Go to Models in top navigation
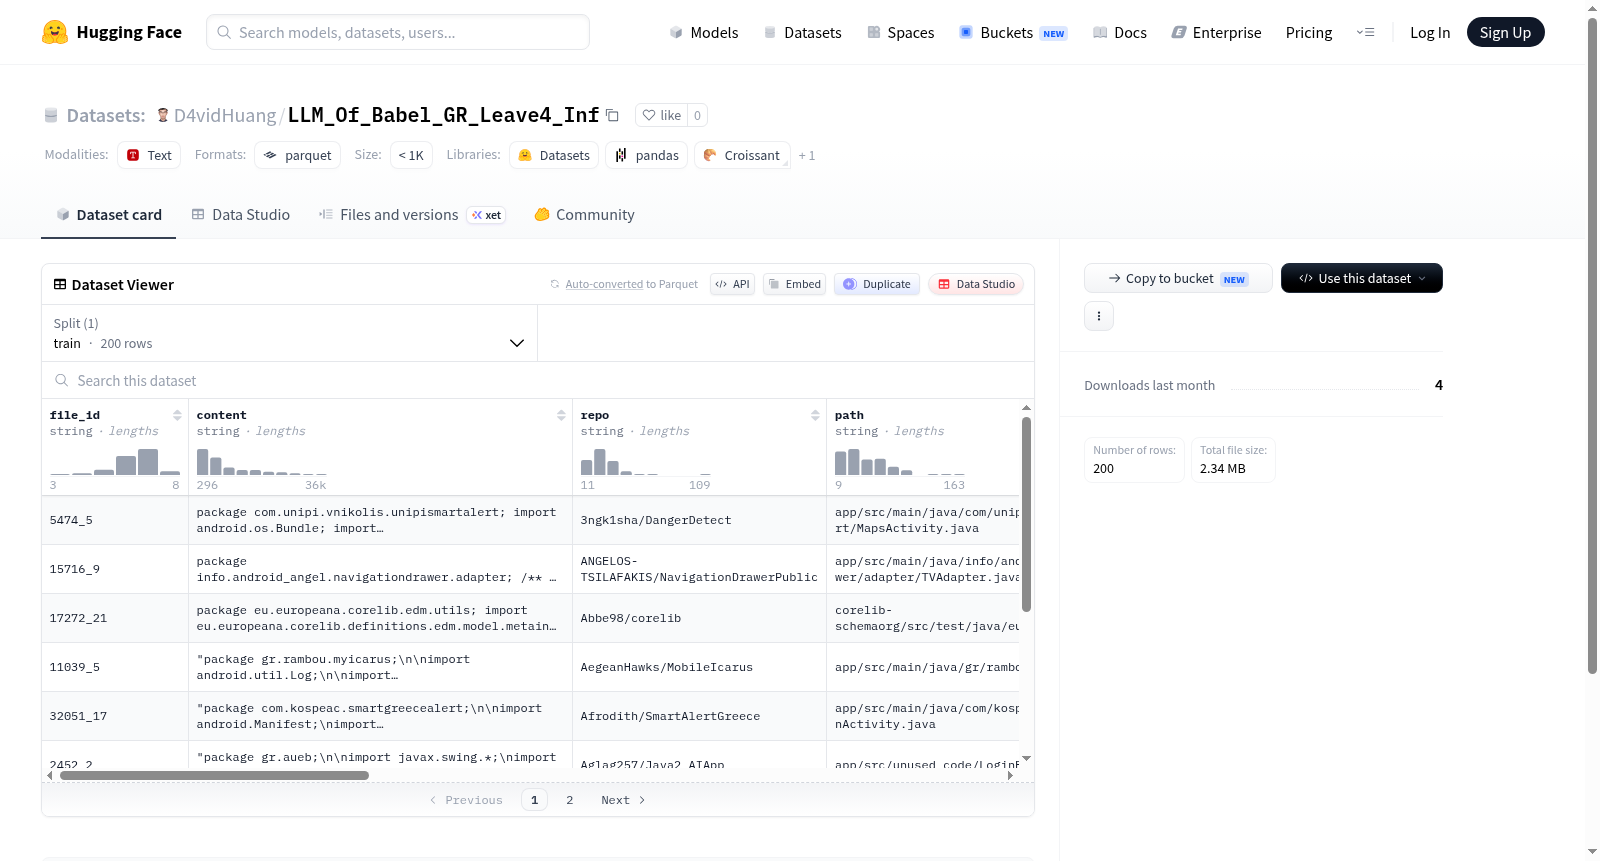1600x861 pixels. coord(704,32)
